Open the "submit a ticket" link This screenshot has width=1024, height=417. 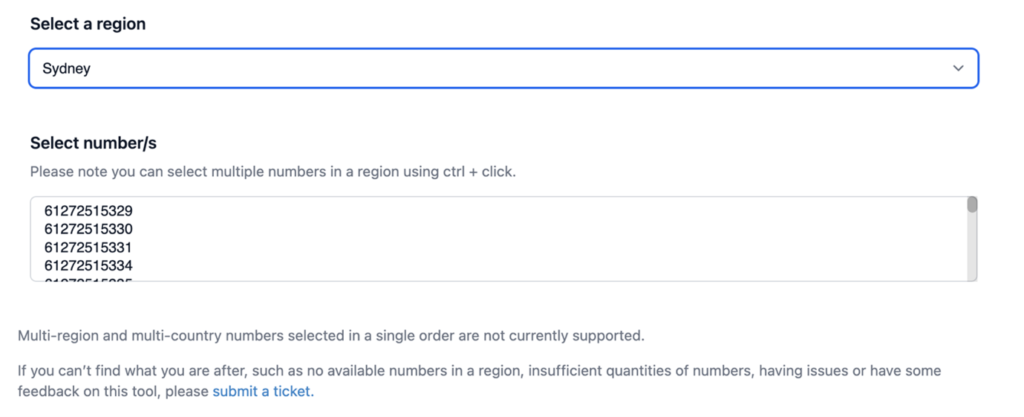click(261, 391)
